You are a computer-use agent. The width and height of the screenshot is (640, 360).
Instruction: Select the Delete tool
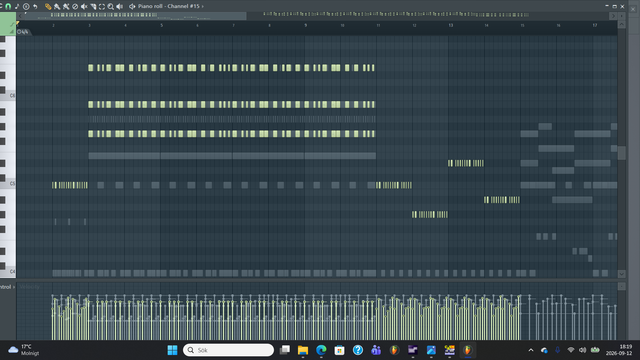click(75, 6)
